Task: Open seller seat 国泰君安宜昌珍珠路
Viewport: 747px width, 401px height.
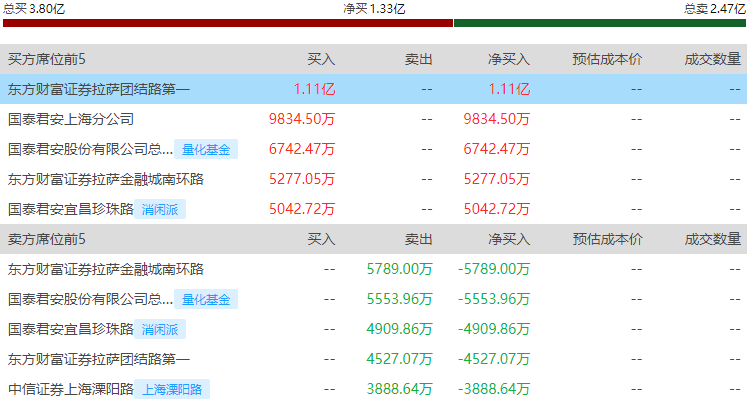Action: (71, 329)
